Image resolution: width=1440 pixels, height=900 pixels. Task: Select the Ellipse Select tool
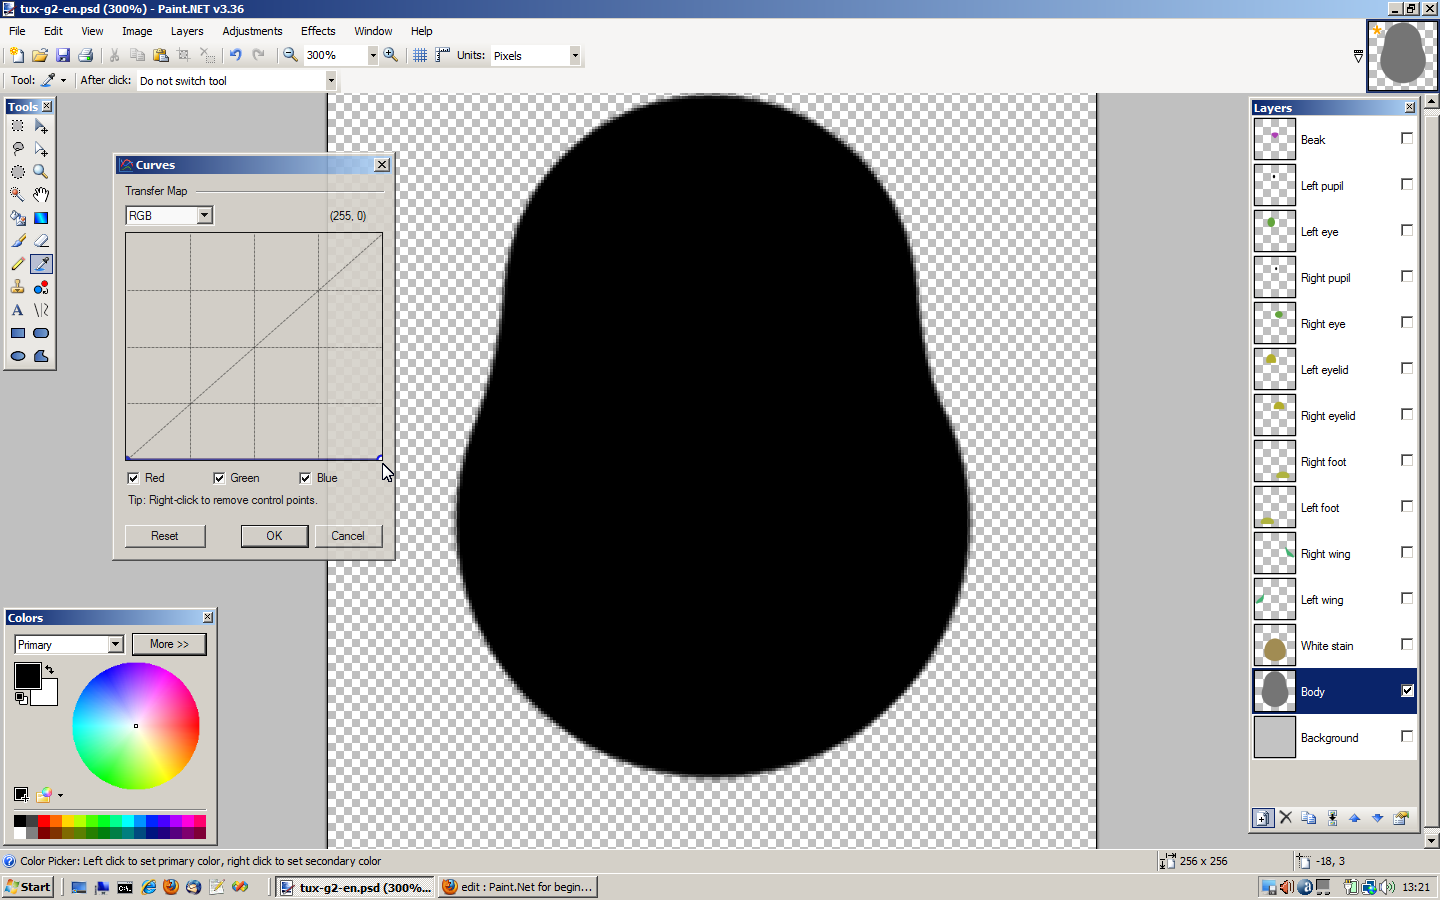click(x=18, y=172)
